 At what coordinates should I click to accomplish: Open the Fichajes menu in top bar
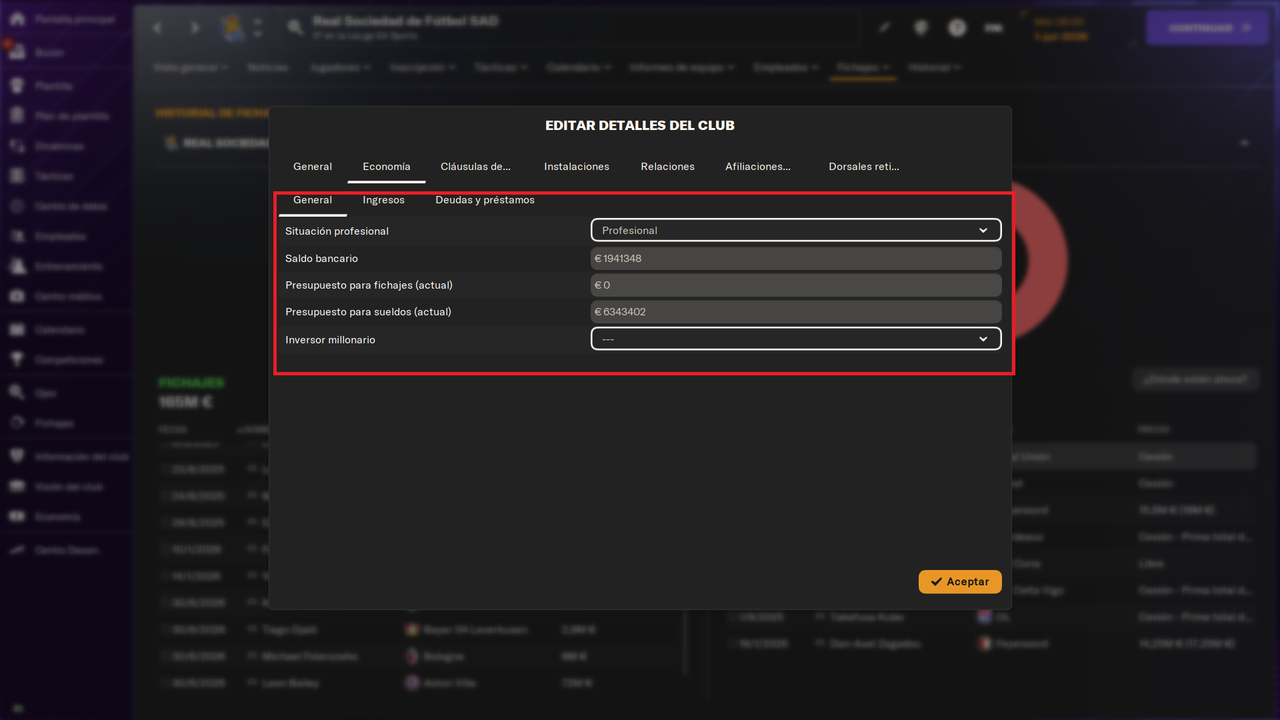tap(863, 68)
